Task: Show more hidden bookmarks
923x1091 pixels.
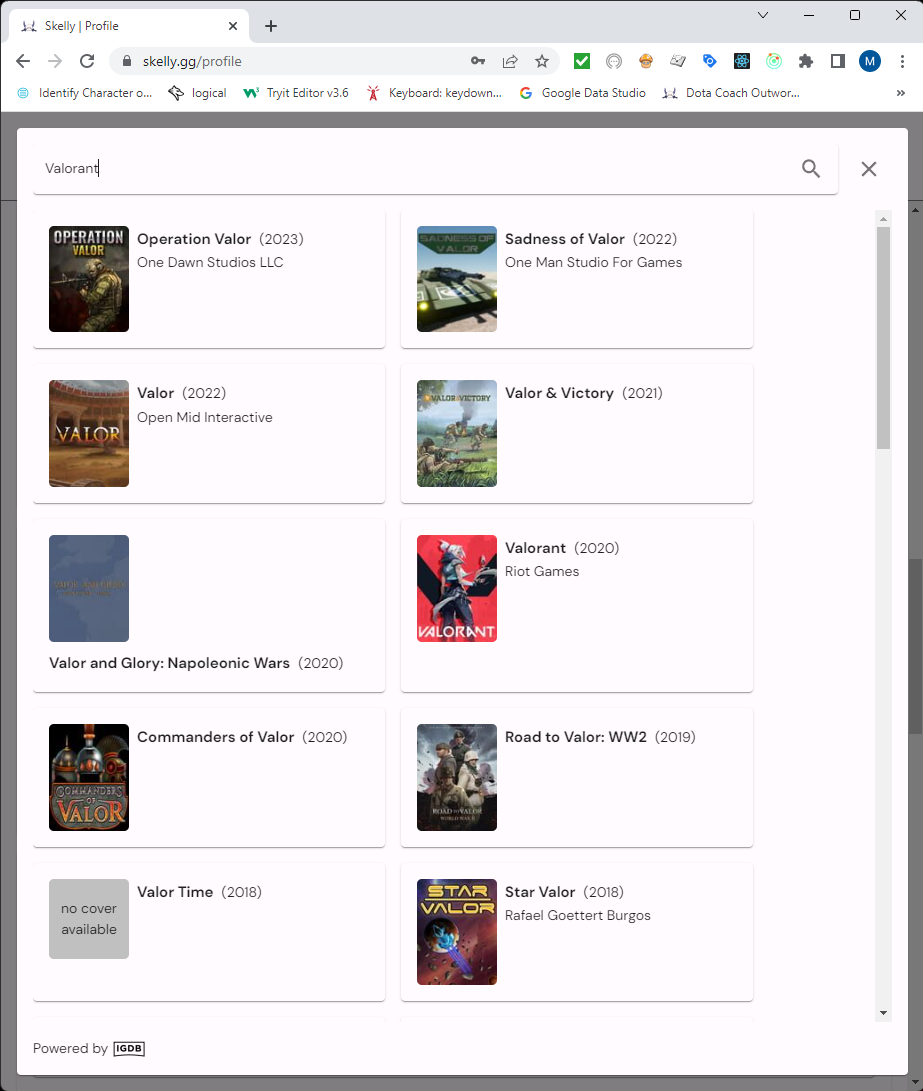Action: (901, 93)
